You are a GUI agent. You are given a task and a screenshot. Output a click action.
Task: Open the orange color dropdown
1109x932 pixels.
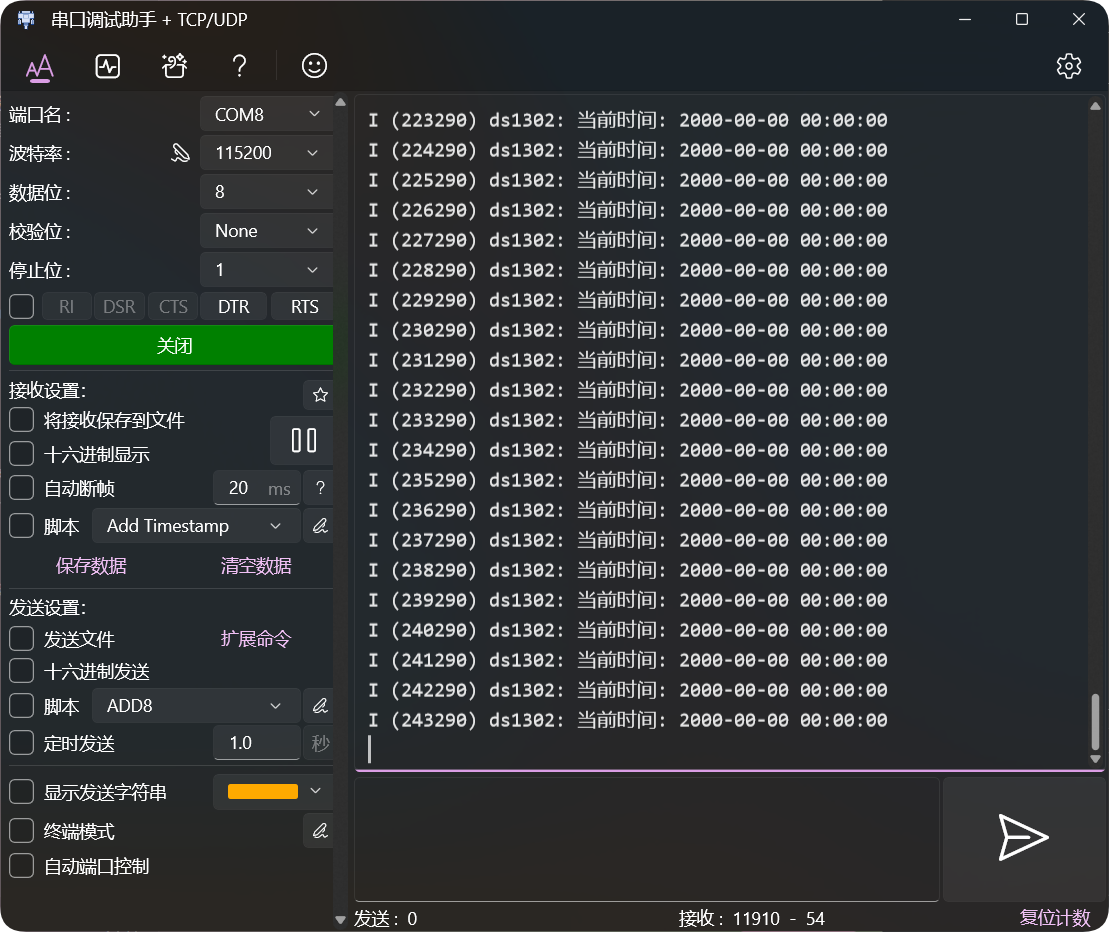coord(273,791)
